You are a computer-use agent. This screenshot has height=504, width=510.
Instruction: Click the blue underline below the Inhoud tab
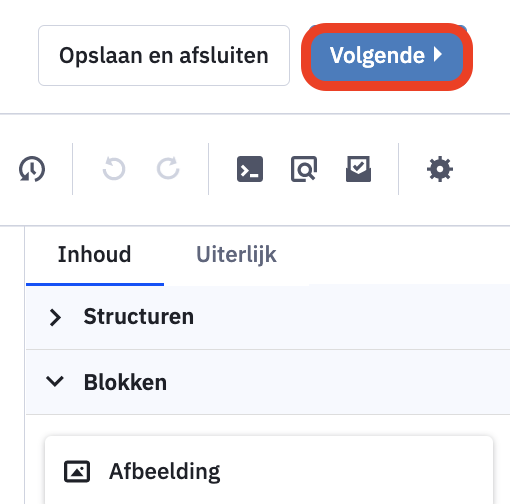[x=95, y=284]
